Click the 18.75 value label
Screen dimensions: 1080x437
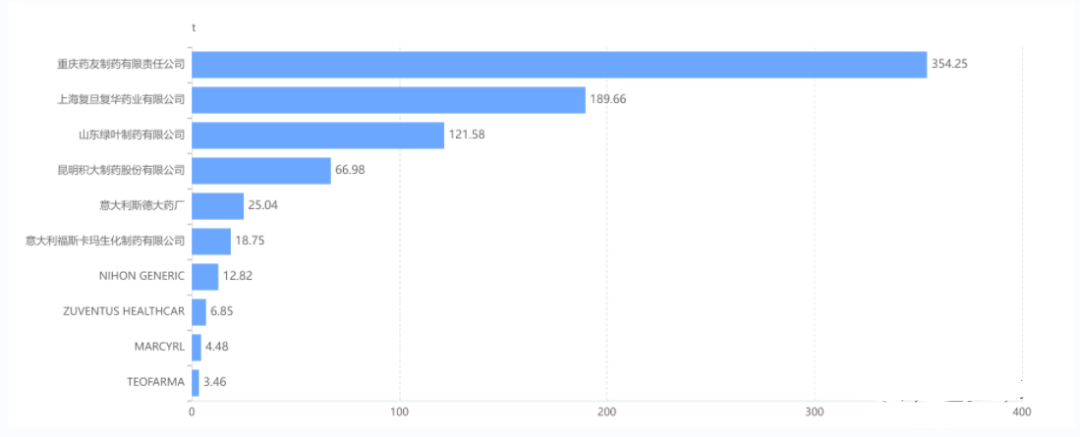pos(250,241)
